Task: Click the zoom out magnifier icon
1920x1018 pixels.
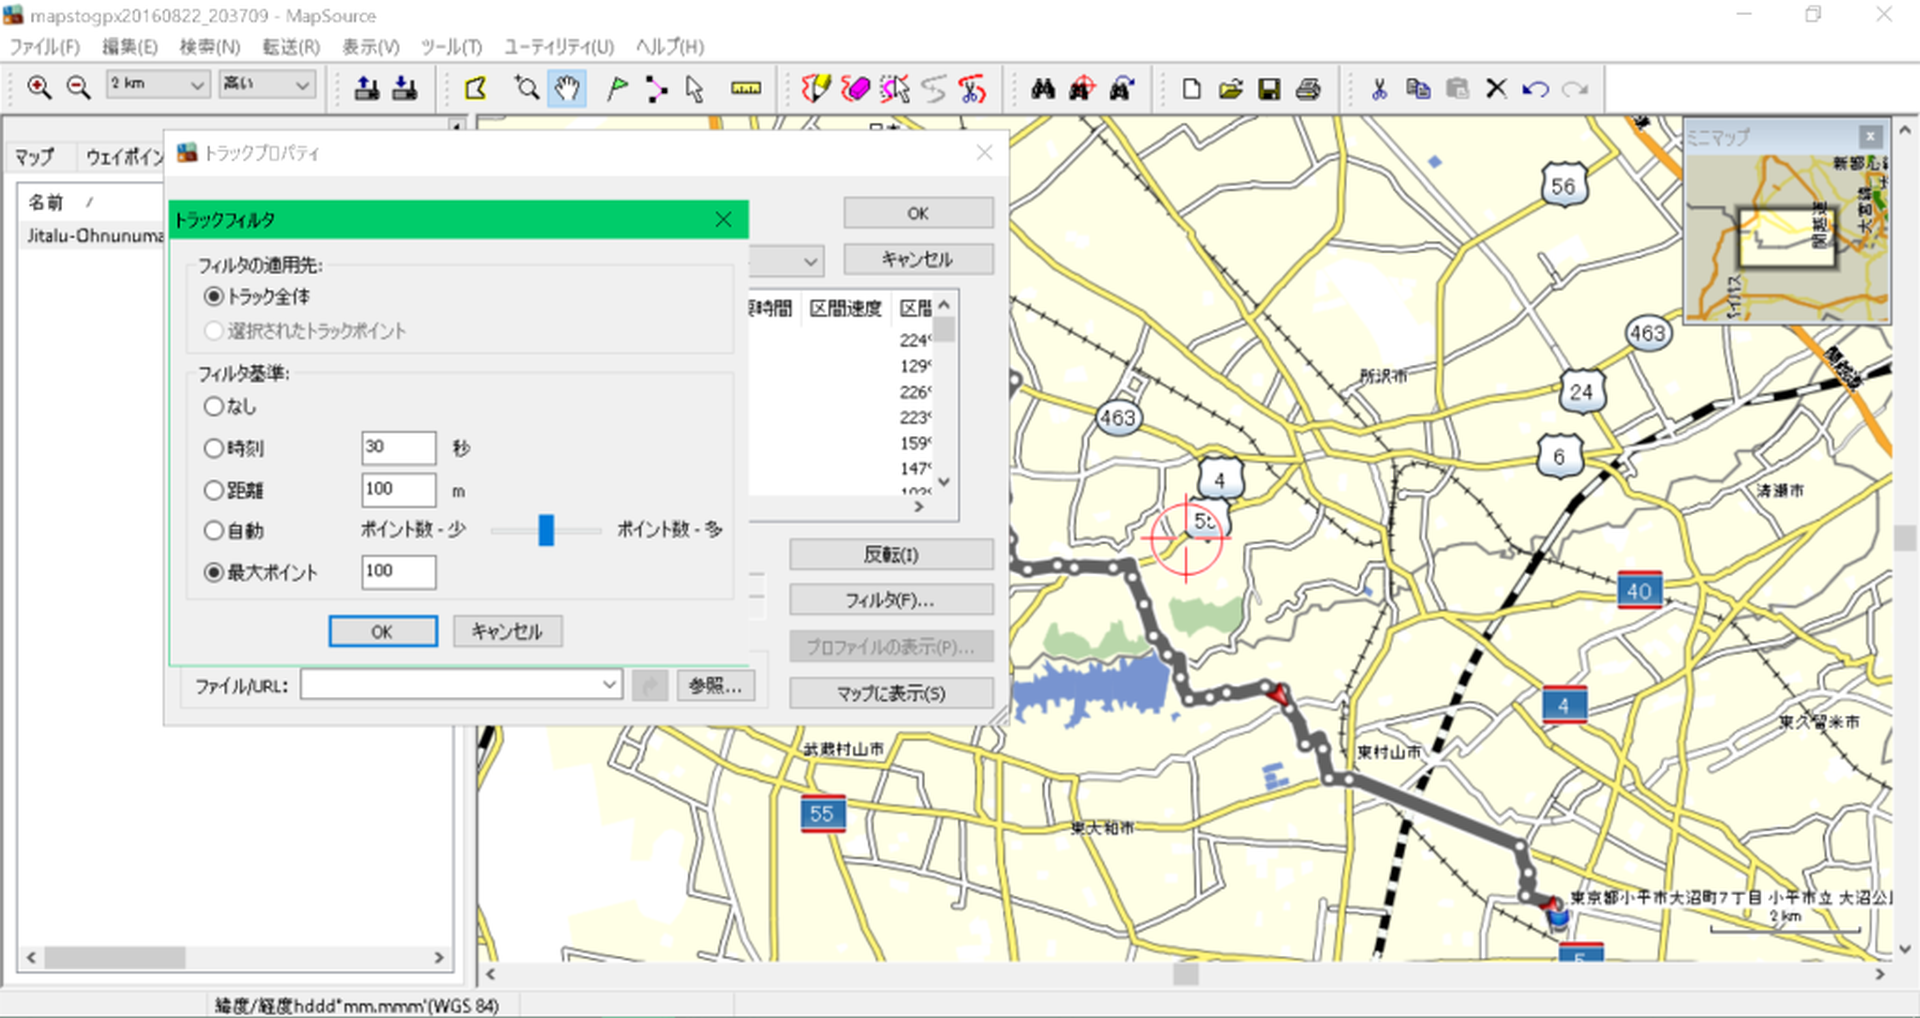Action: [78, 88]
